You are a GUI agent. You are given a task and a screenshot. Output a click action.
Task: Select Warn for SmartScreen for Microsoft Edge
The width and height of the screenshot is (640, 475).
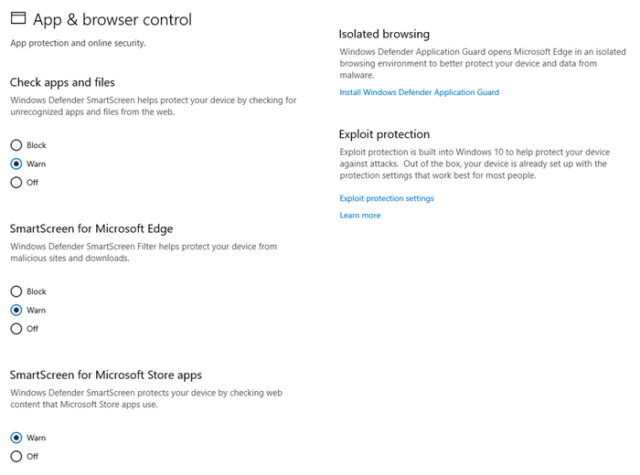[16, 310]
